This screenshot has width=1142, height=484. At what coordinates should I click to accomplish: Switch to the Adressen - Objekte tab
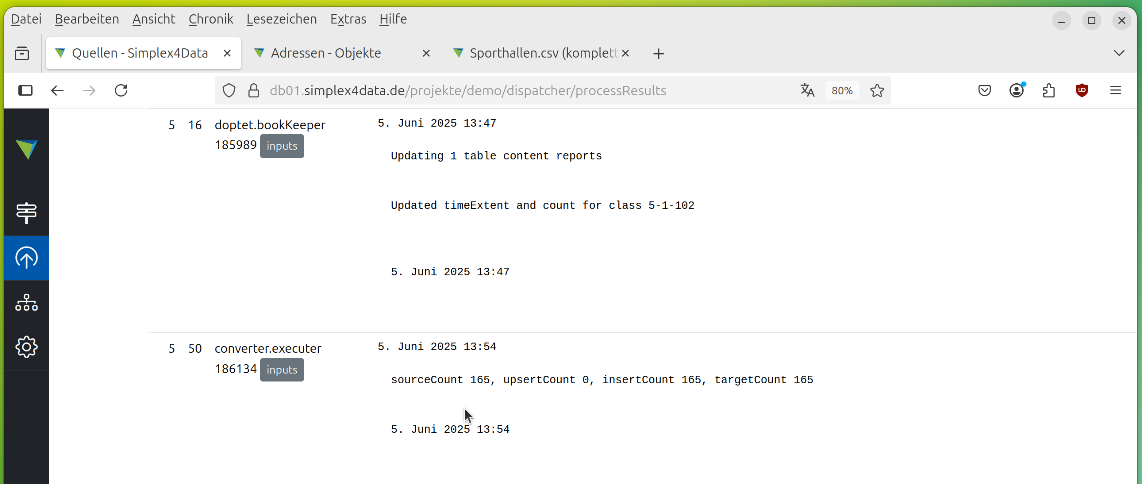click(x=342, y=53)
